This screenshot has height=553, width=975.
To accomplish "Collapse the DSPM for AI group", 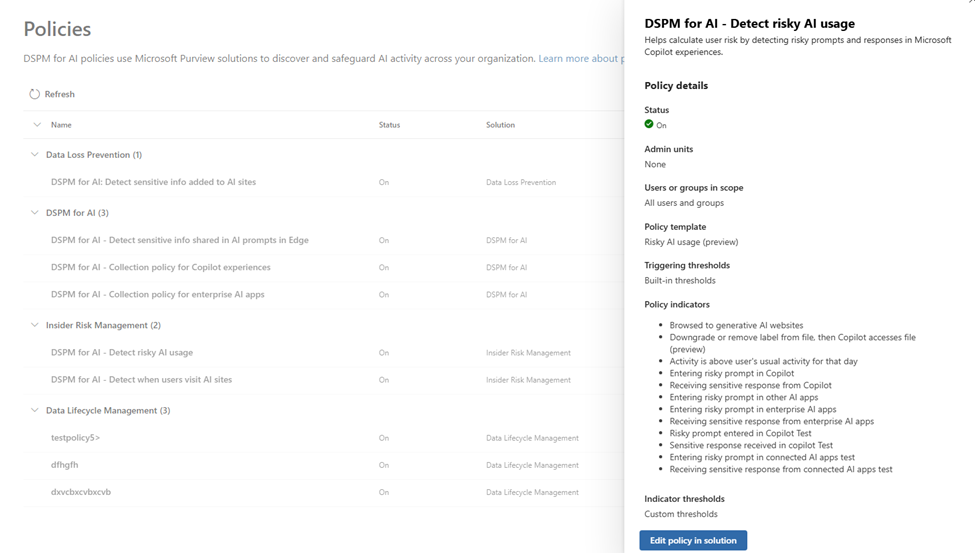I will [x=37, y=213].
